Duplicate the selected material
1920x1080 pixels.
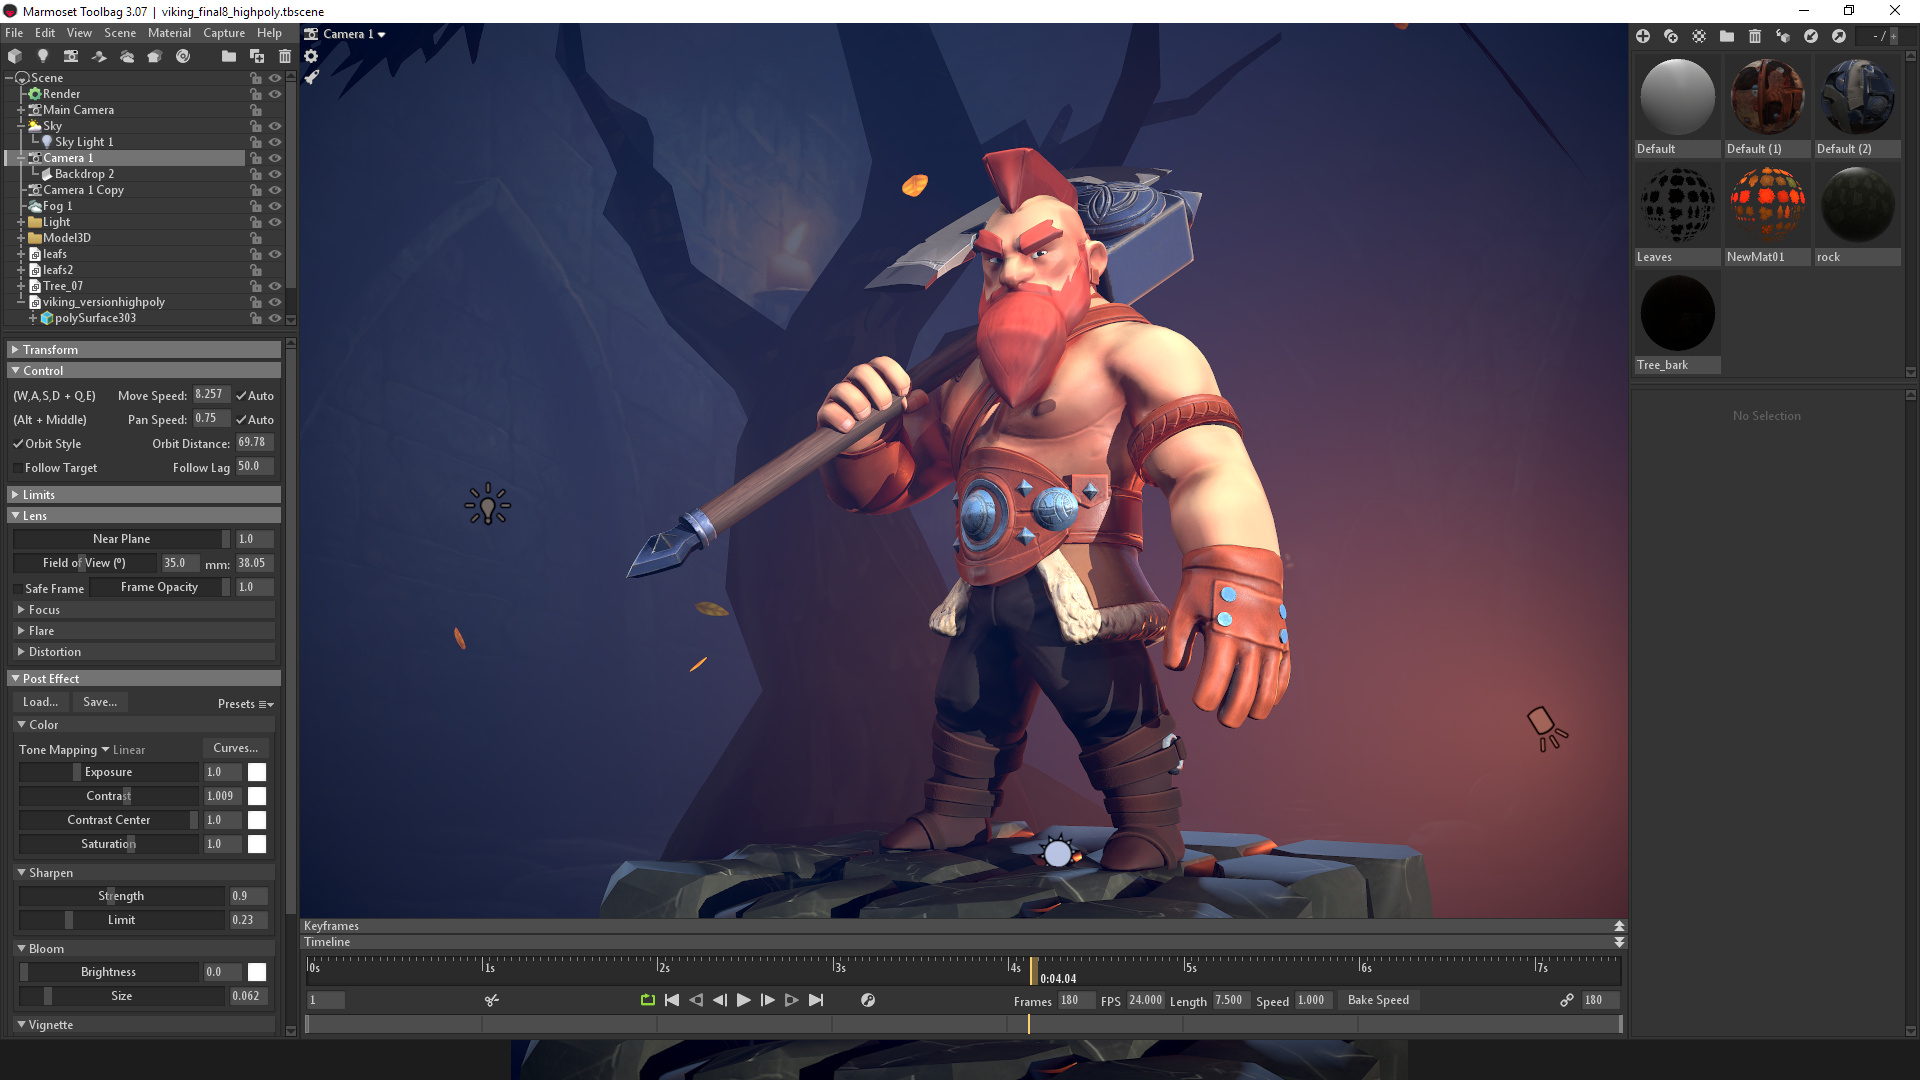pyautogui.click(x=1671, y=36)
